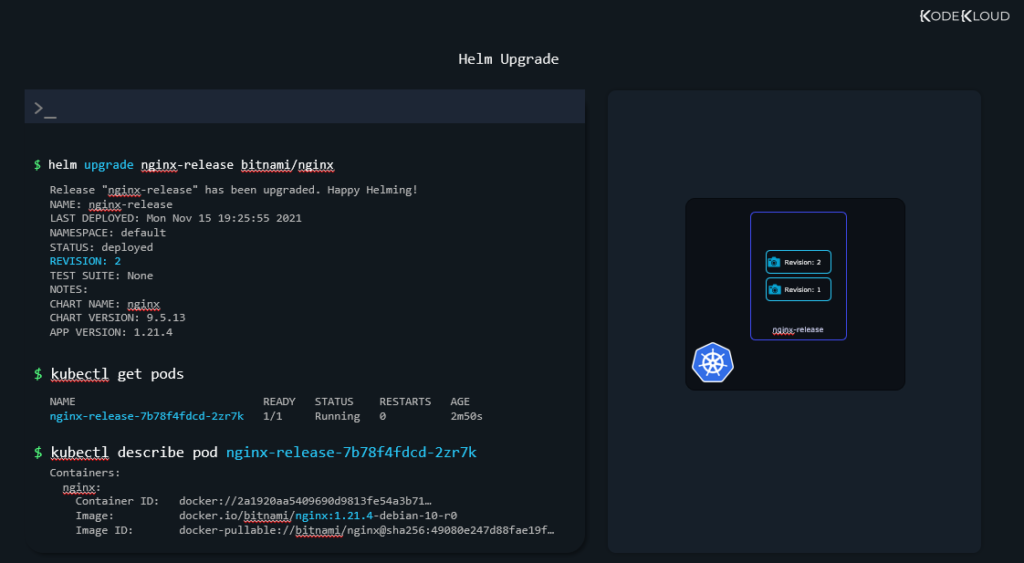Click the Helm Upgrade title
Viewport: 1024px width, 563px height.
[x=508, y=59]
